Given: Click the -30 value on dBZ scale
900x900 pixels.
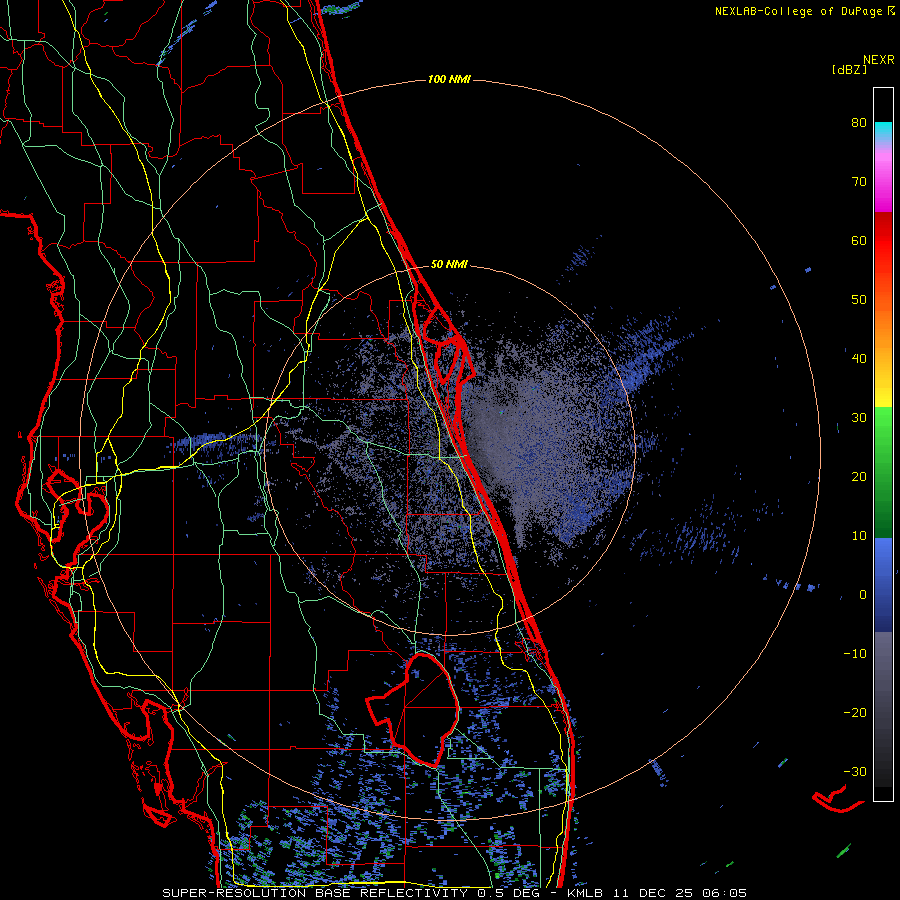Looking at the screenshot, I should [855, 771].
